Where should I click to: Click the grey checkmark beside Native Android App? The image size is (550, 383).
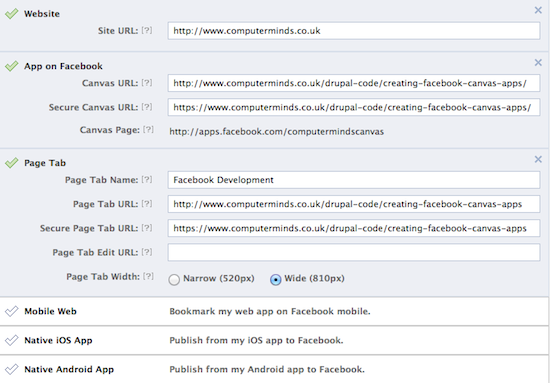12,369
